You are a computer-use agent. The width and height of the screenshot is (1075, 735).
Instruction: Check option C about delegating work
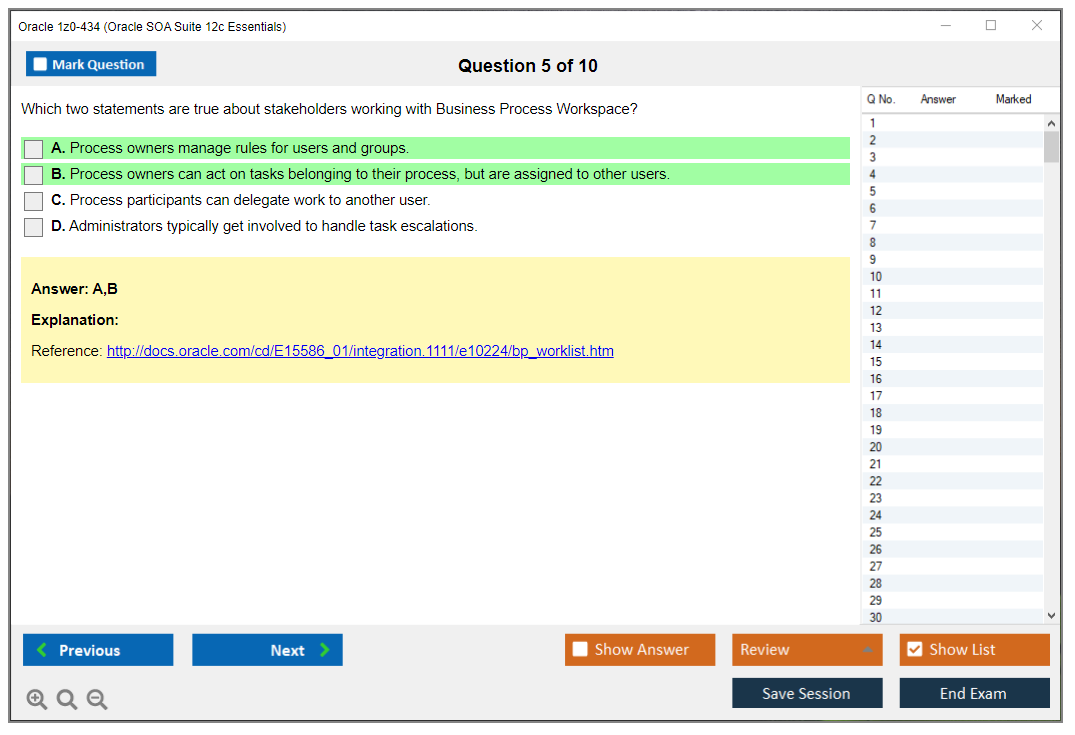(x=34, y=201)
